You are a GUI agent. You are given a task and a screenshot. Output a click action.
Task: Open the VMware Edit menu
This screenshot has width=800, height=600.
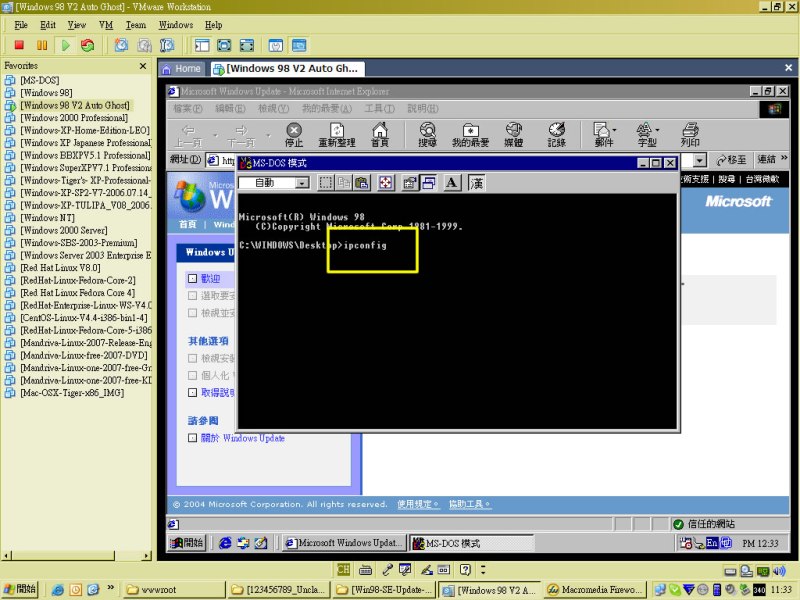[48, 25]
